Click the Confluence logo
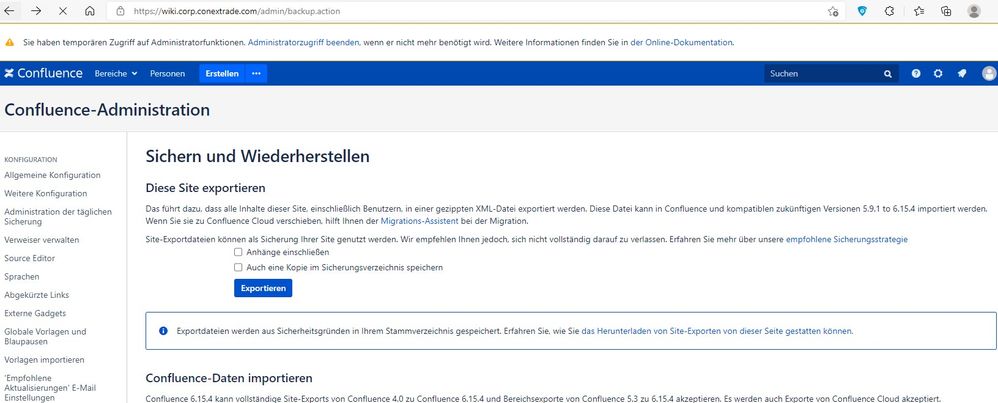 pos(43,73)
